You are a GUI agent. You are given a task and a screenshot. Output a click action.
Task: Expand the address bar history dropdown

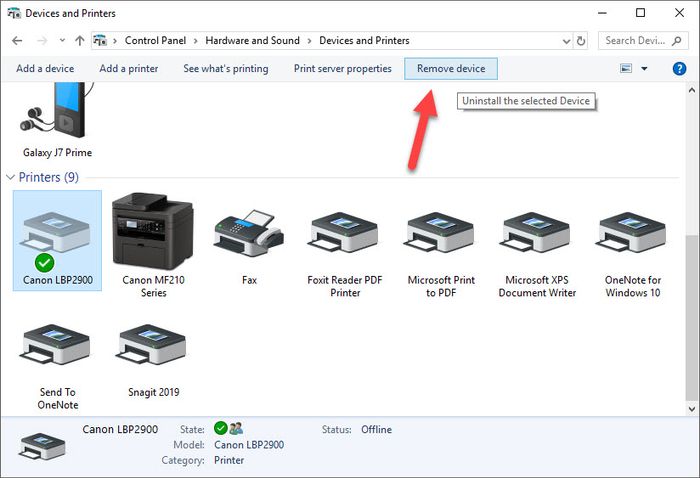click(566, 41)
